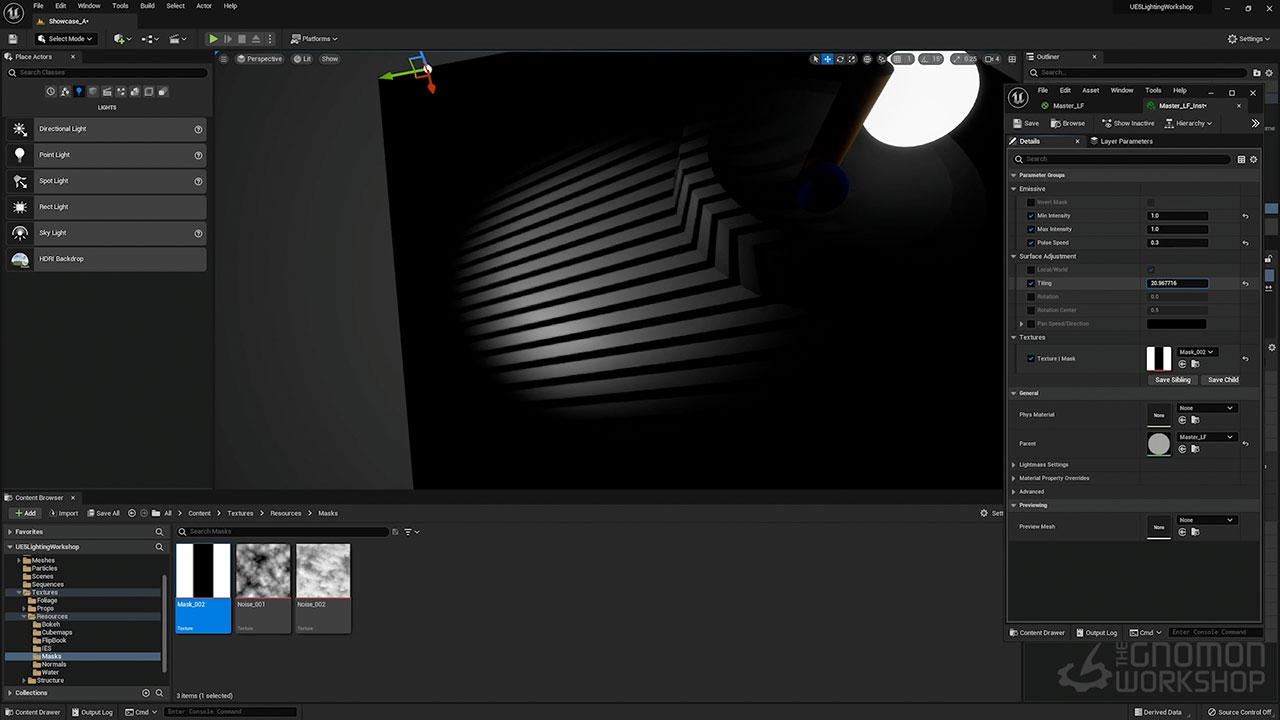Screen dimensions: 1280x720
Task: Uncheck the Tiling parameter checkbox
Action: [x=1031, y=283]
